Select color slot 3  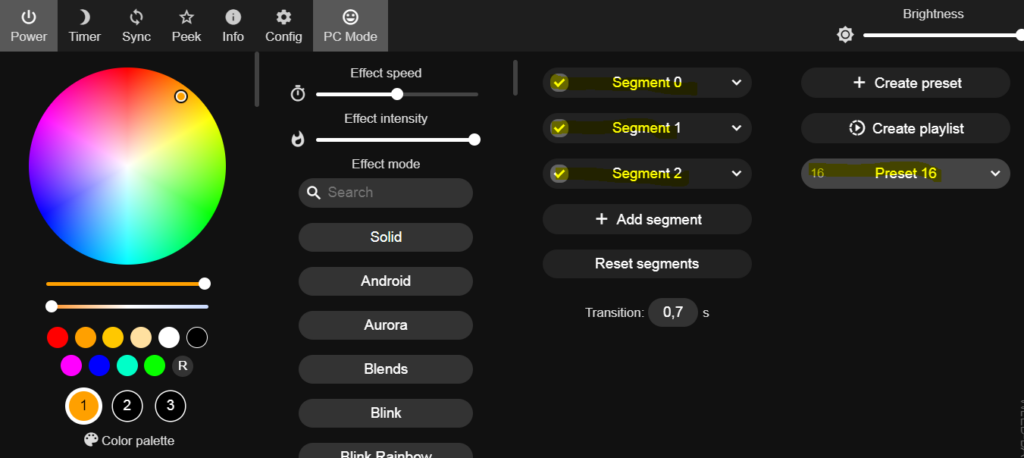pos(170,406)
